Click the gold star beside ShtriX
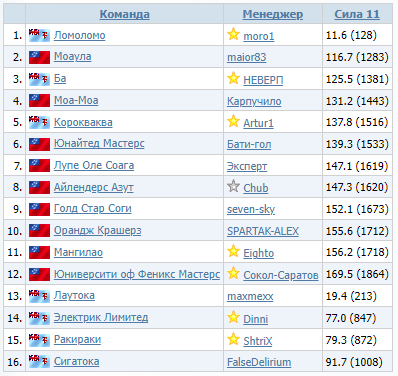This screenshot has width=398, height=376. click(233, 339)
